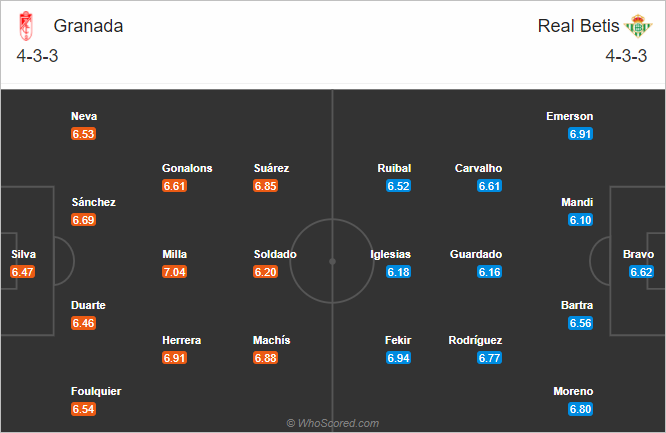Click Granada's 4-3-3 formation label

coord(37,56)
